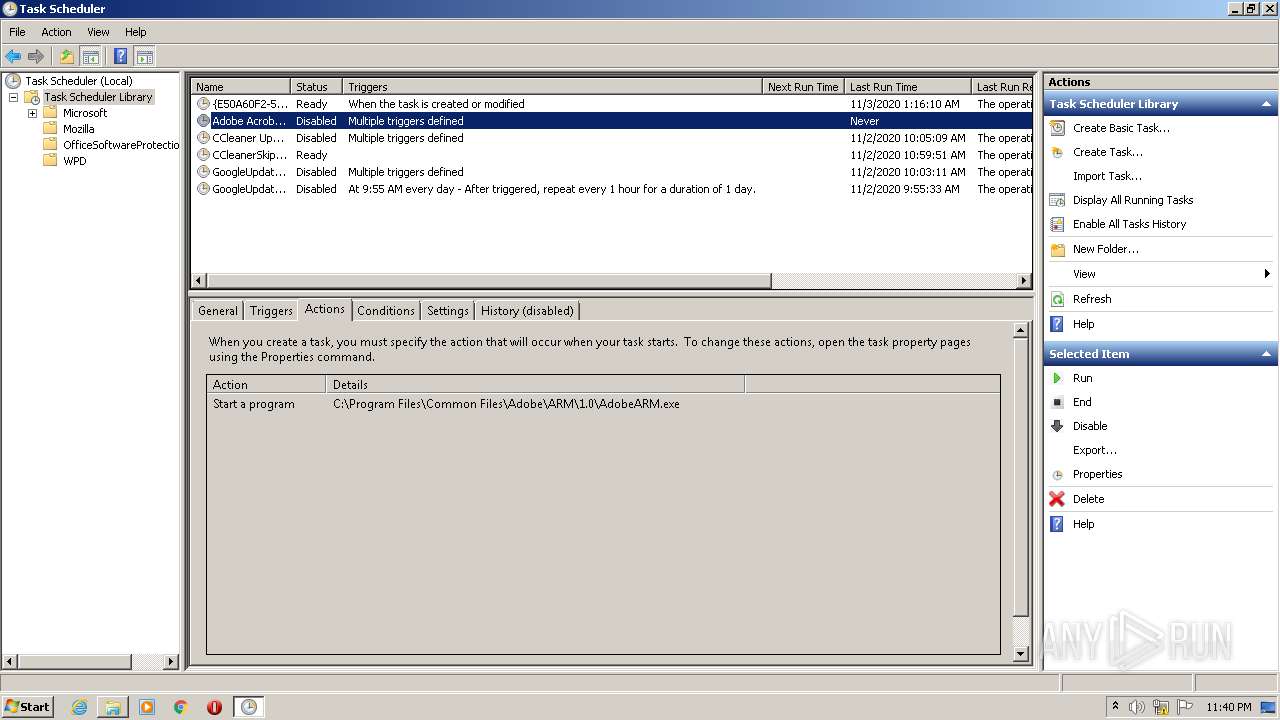Select the CCleanerSkip task row
1280x720 pixels.
[611, 155]
